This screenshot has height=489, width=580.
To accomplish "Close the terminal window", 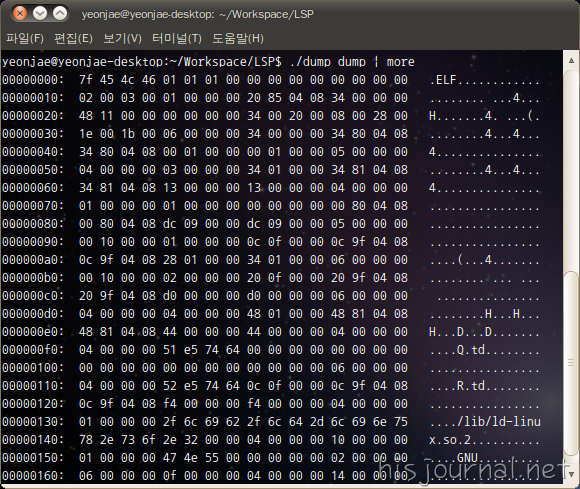I will coord(20,14).
